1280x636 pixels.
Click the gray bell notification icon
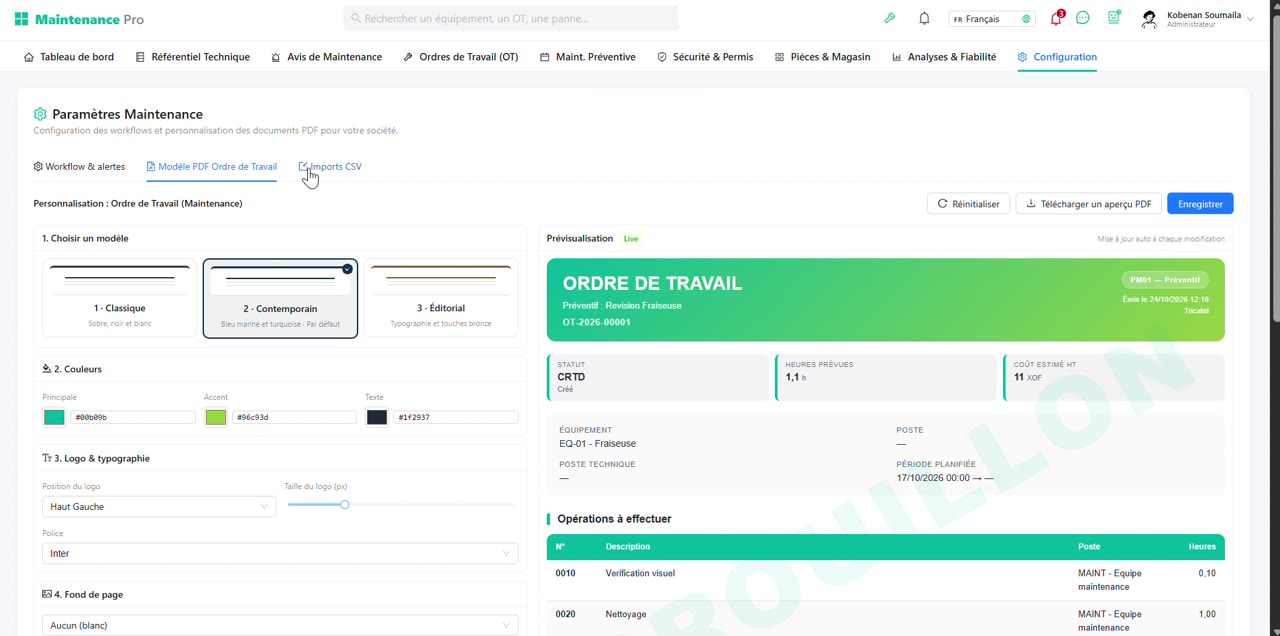pos(925,19)
